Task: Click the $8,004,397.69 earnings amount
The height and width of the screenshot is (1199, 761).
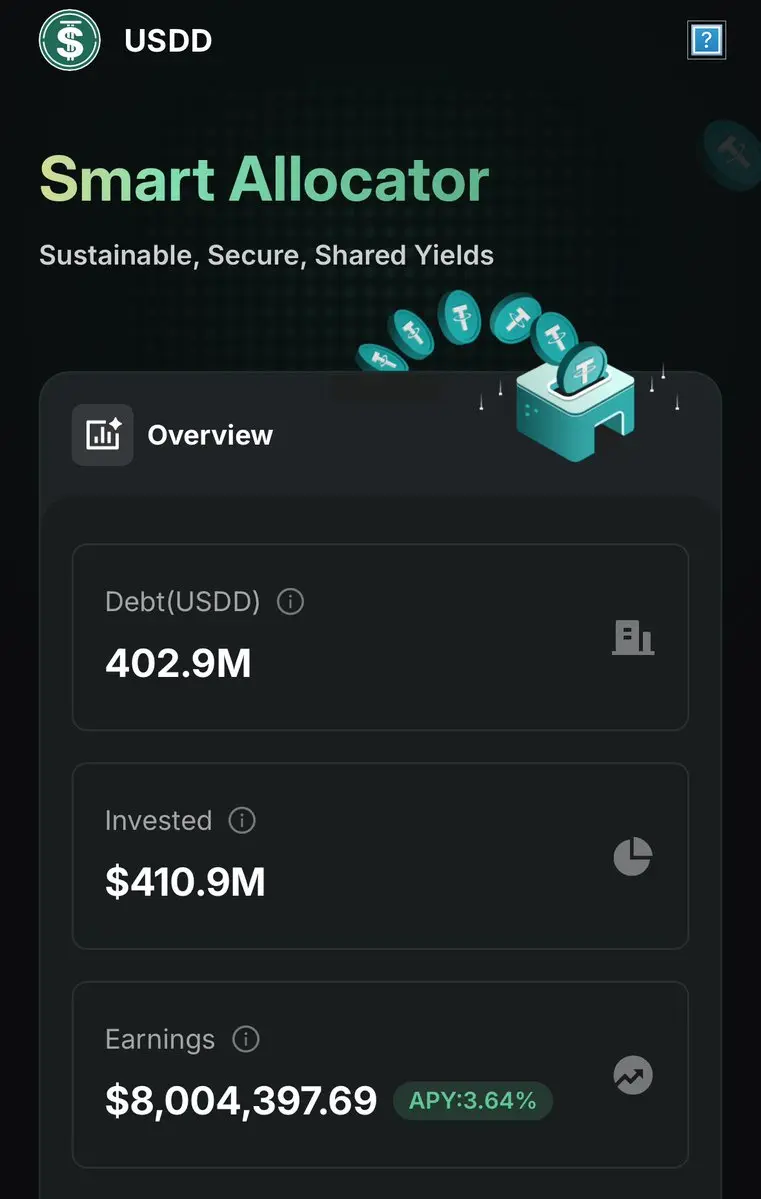Action: 241,1101
